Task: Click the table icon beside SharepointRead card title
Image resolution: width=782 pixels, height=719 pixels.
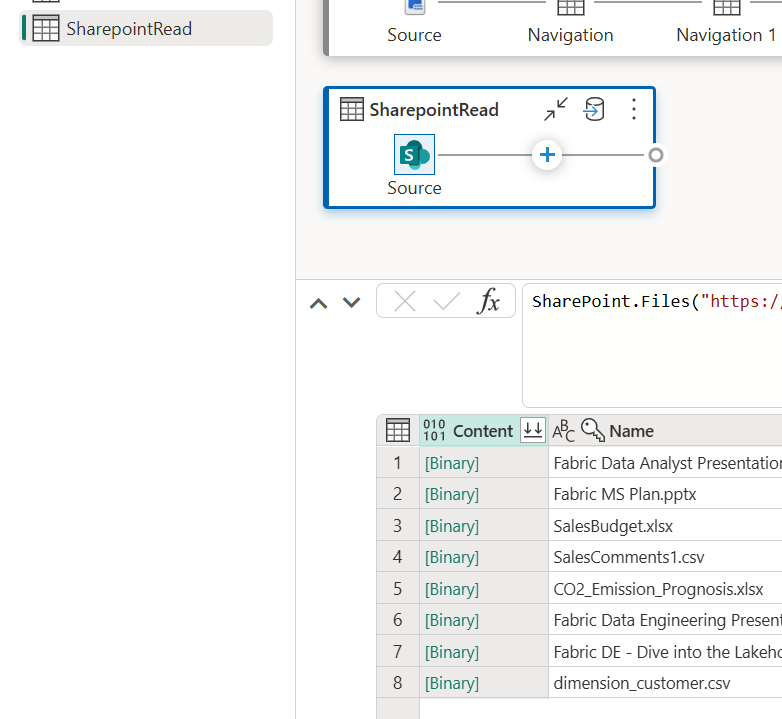Action: pos(352,109)
